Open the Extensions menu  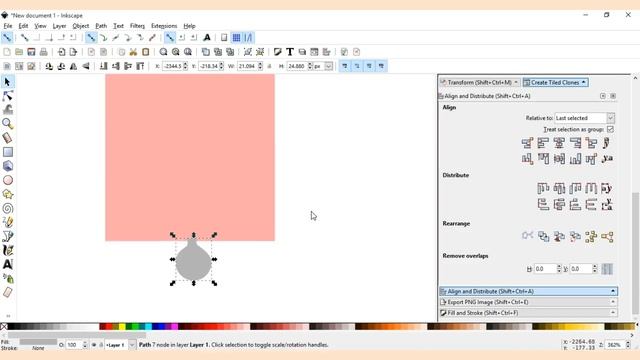pos(164,26)
